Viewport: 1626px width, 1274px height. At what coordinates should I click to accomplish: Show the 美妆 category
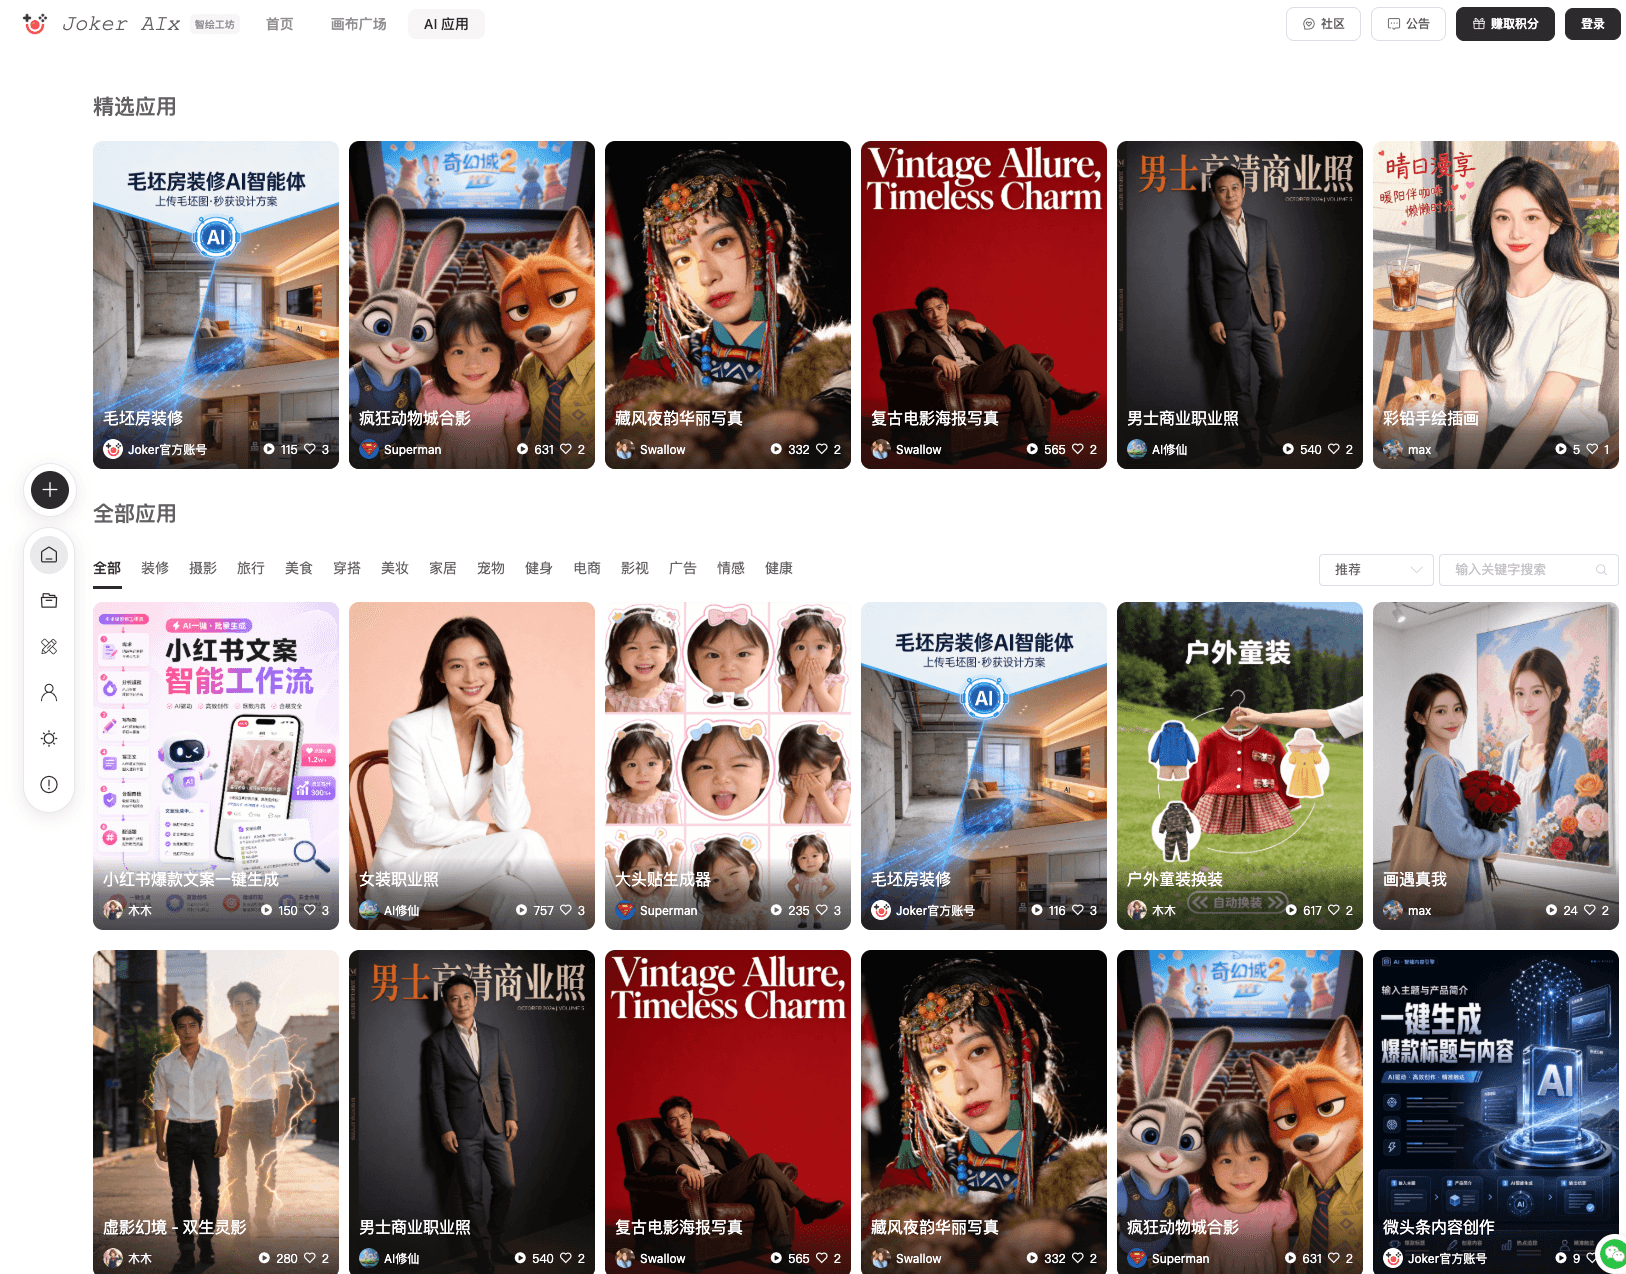(x=395, y=568)
